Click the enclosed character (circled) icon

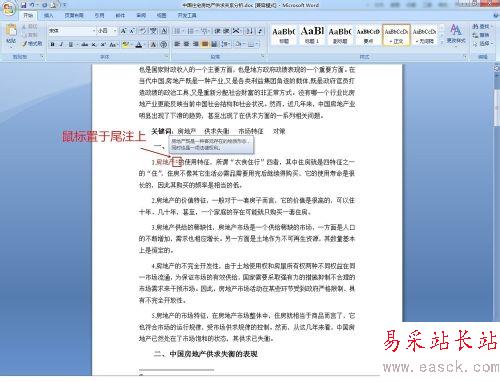click(164, 44)
